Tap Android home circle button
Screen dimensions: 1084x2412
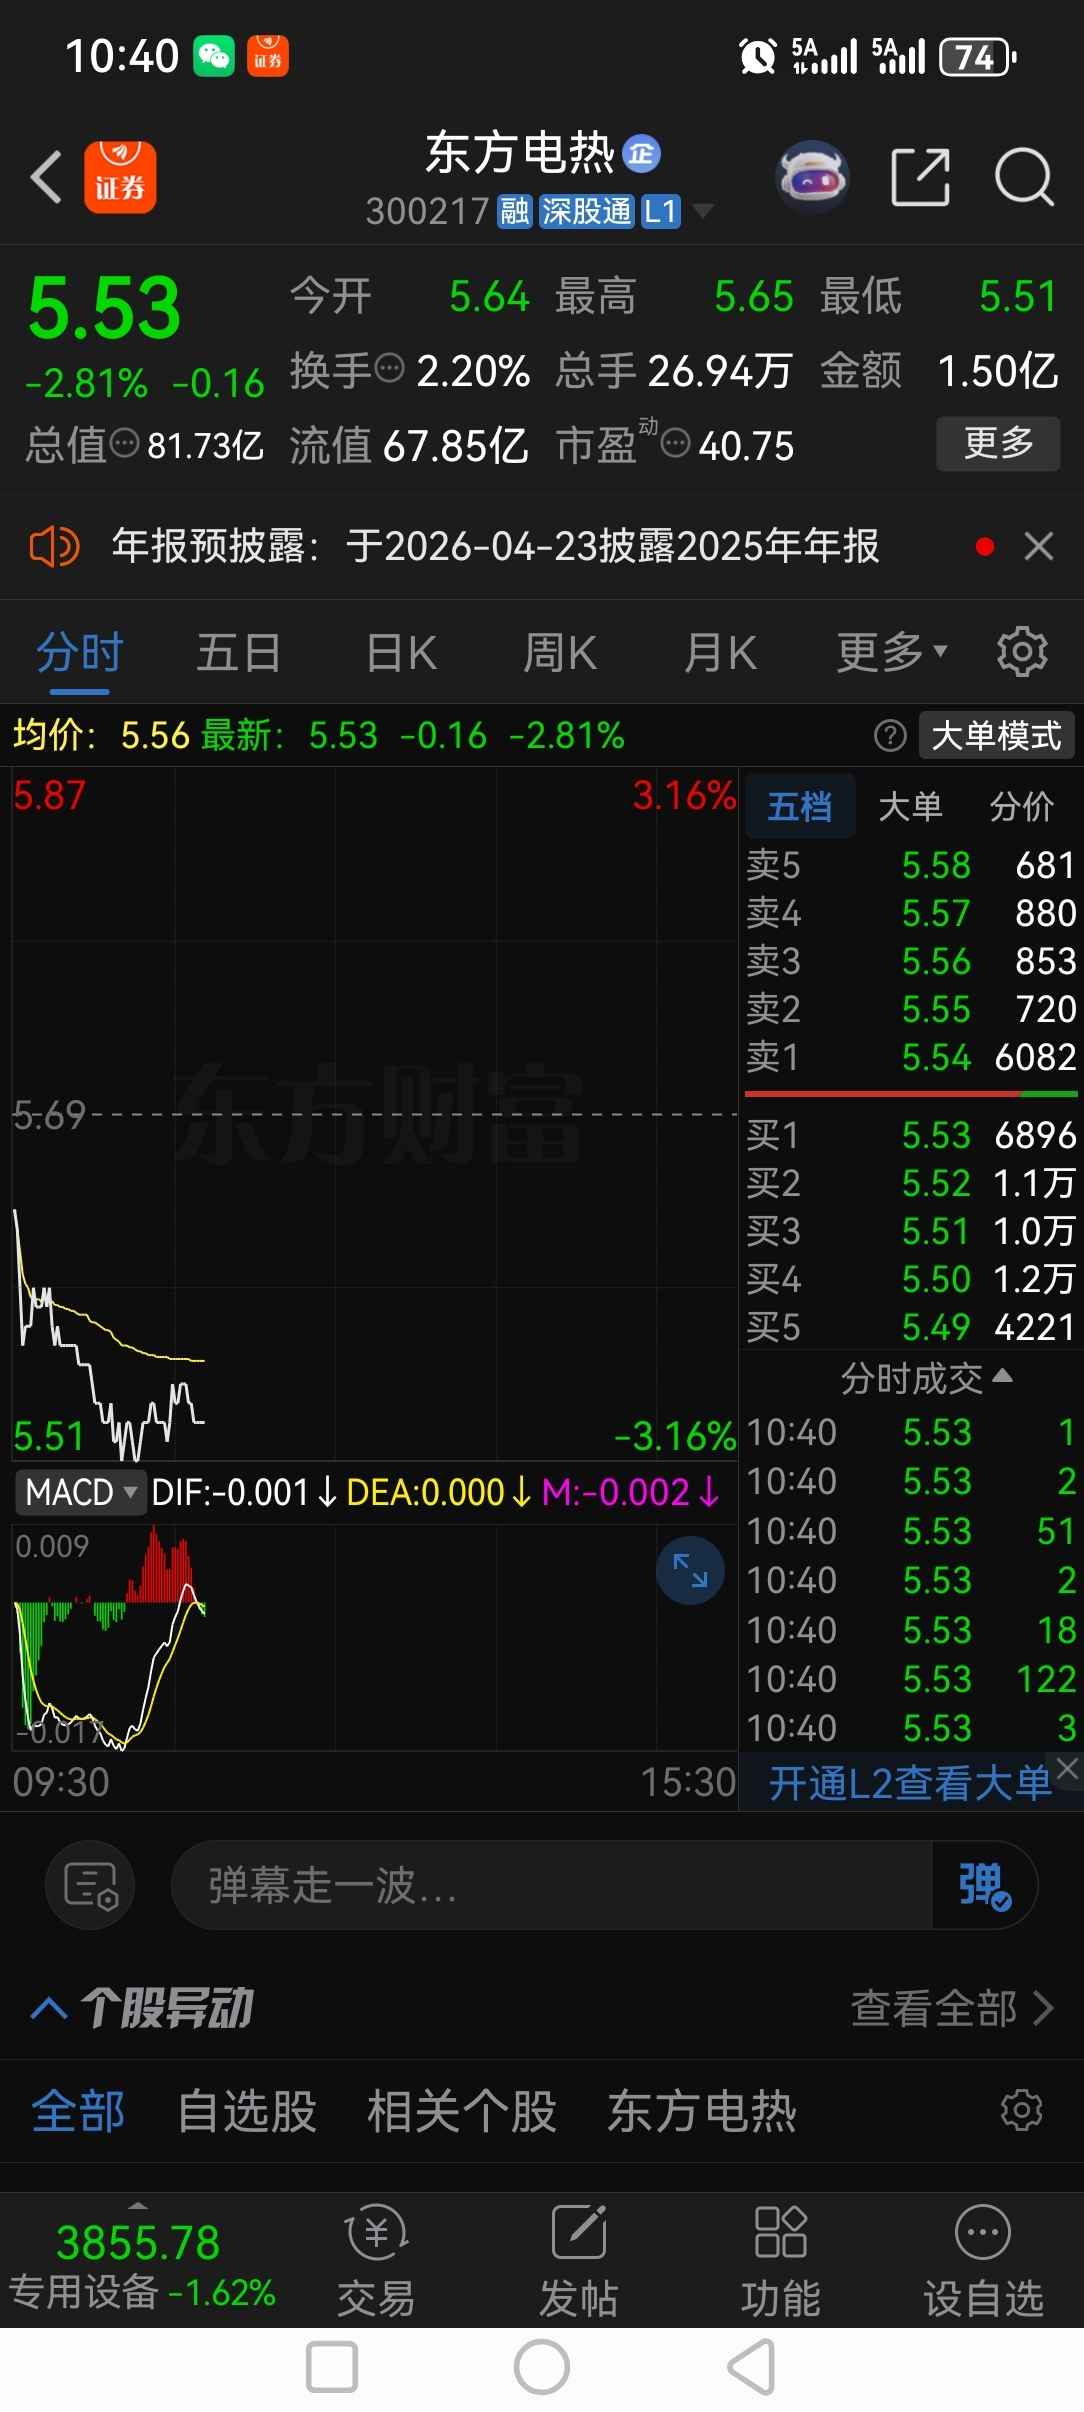[542, 2367]
